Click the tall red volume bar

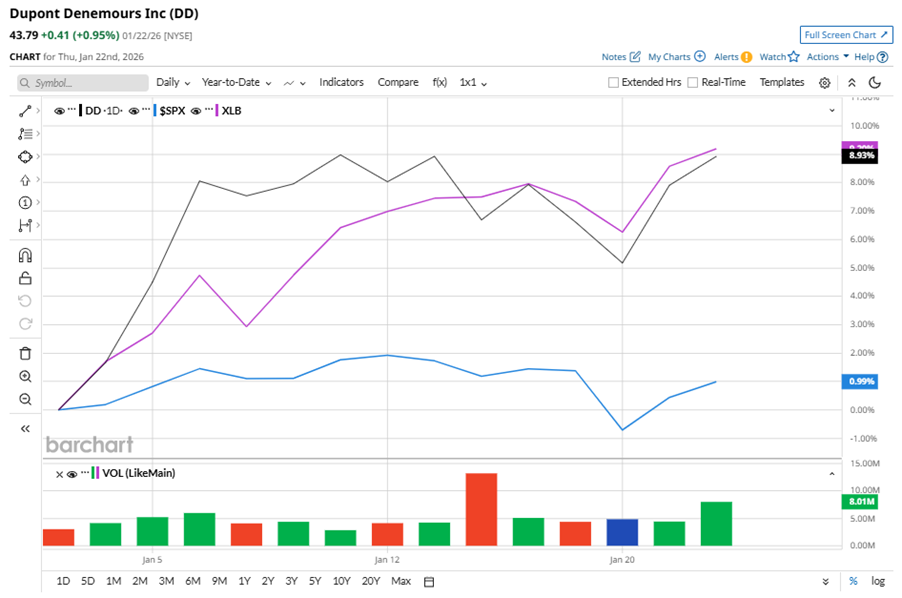[481, 509]
